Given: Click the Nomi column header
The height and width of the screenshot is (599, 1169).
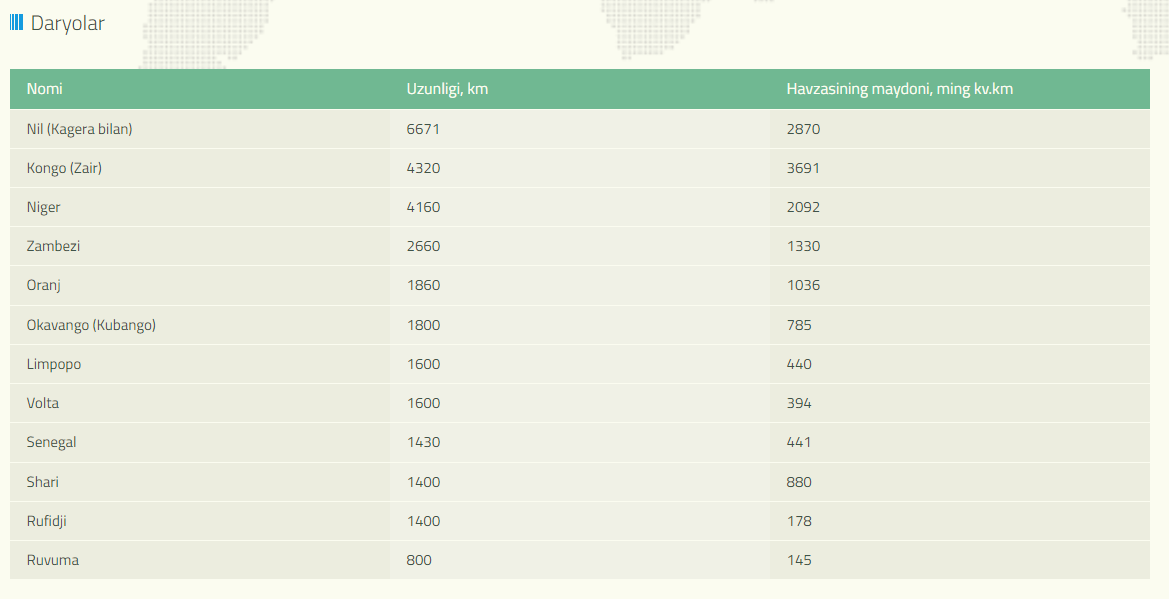Looking at the screenshot, I should (x=45, y=89).
